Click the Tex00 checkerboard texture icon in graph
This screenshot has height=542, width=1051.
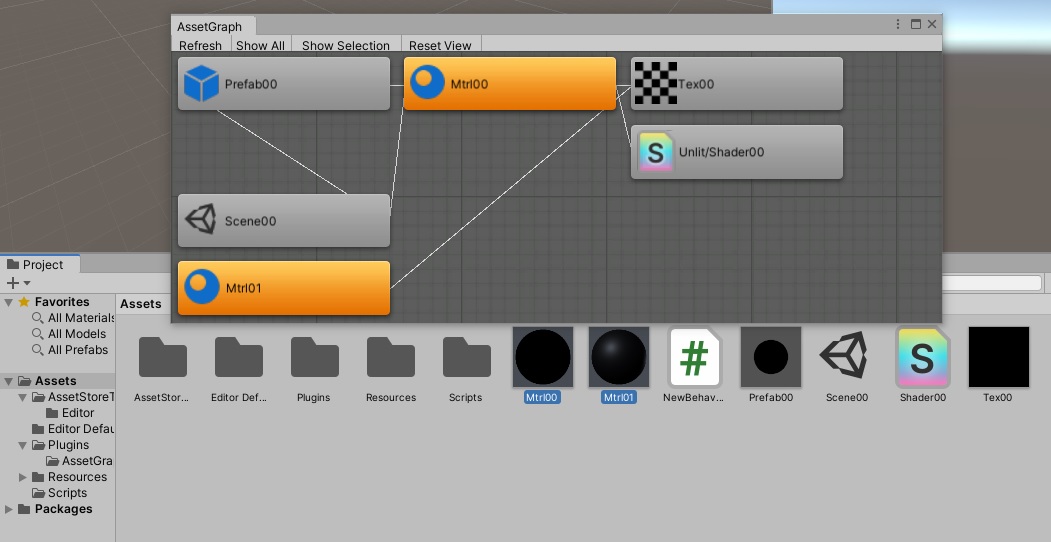(x=656, y=83)
